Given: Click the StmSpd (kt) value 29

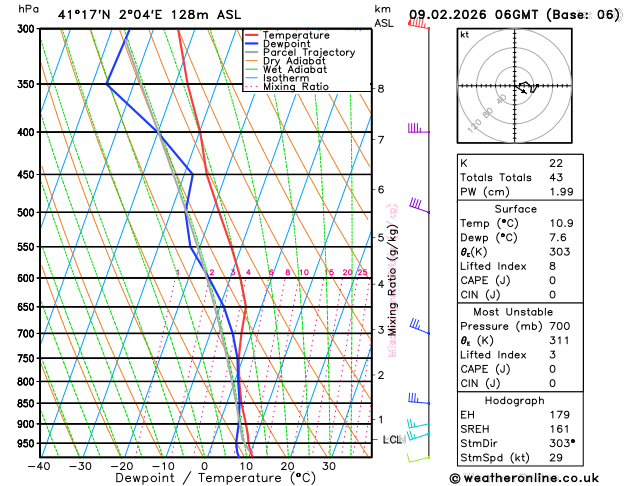Looking at the screenshot, I should tap(556, 458).
